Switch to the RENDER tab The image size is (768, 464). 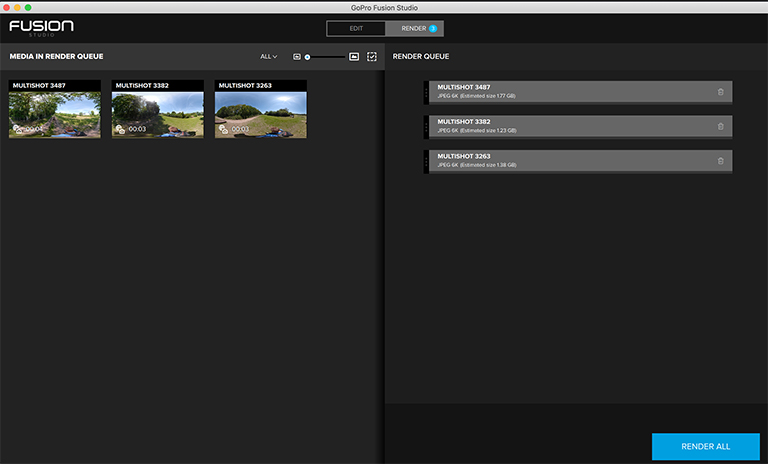(x=414, y=28)
